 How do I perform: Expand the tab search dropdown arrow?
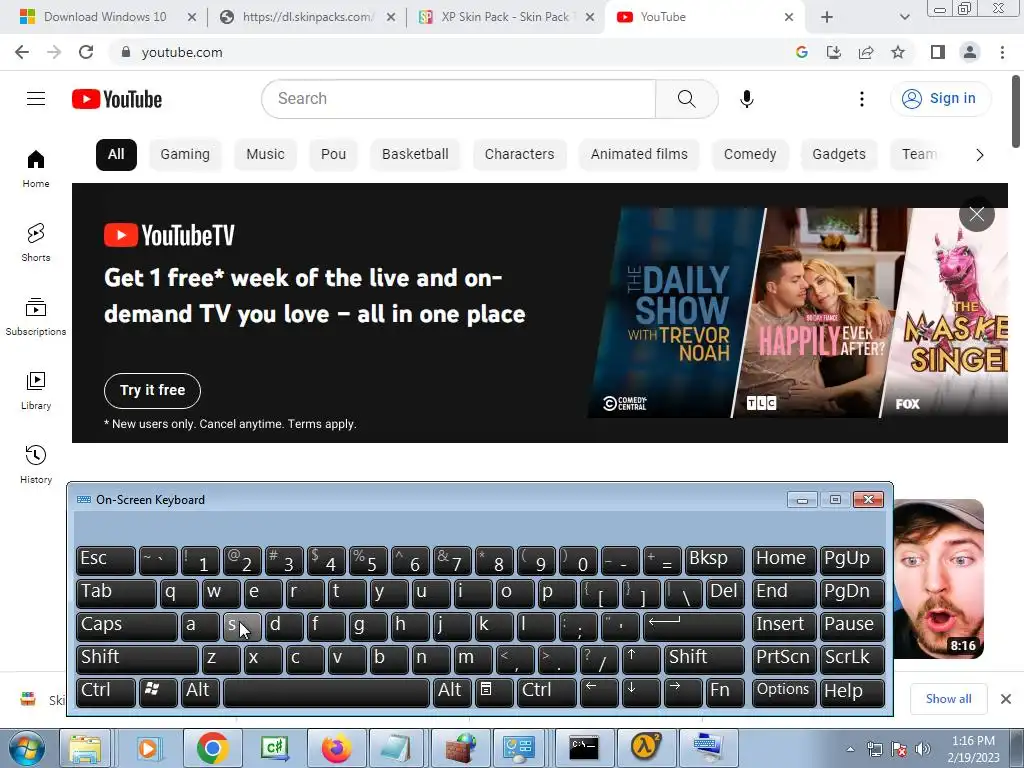(904, 17)
